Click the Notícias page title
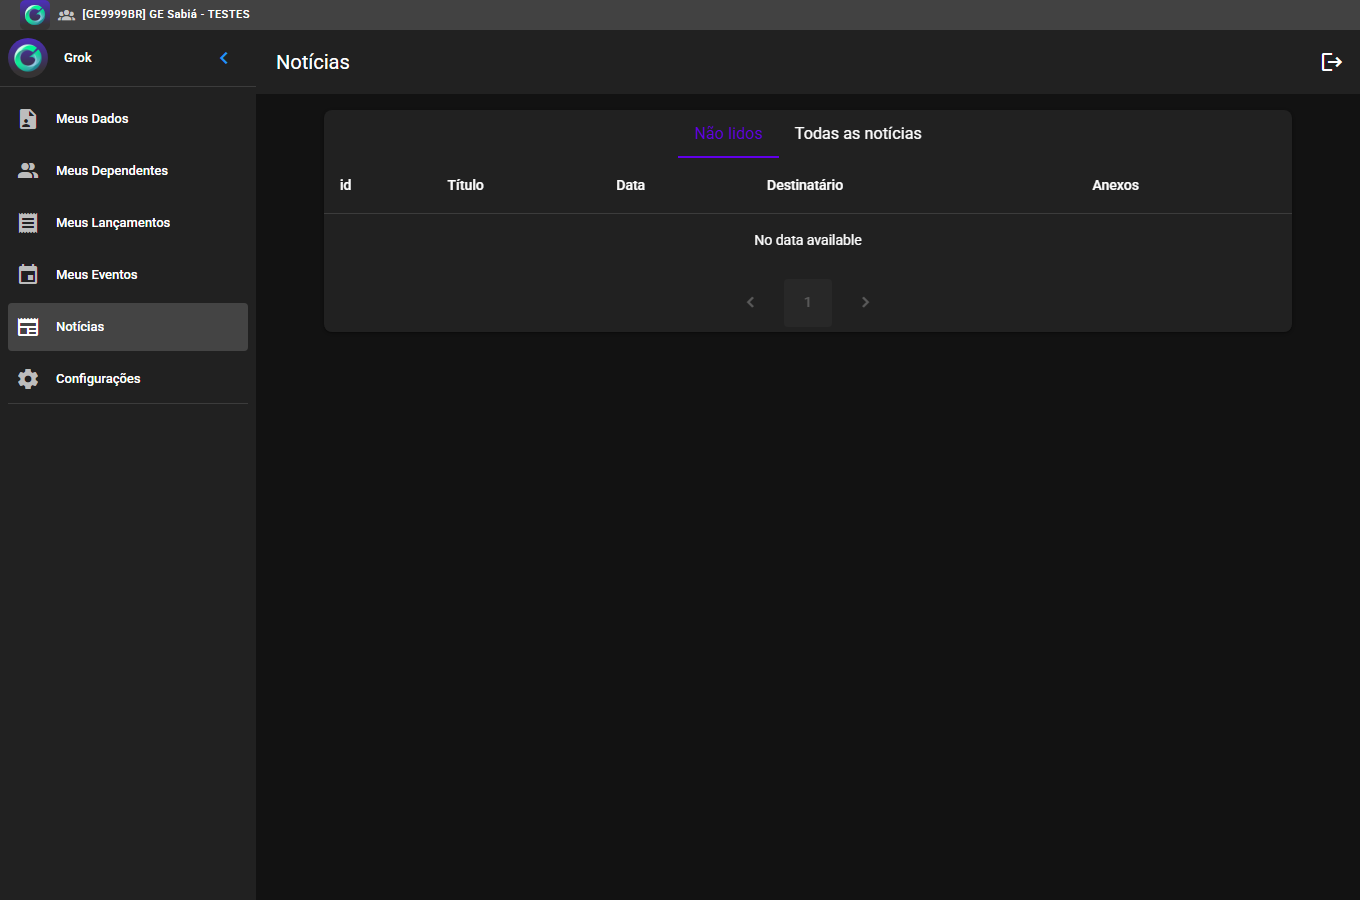The width and height of the screenshot is (1360, 900). coord(313,62)
